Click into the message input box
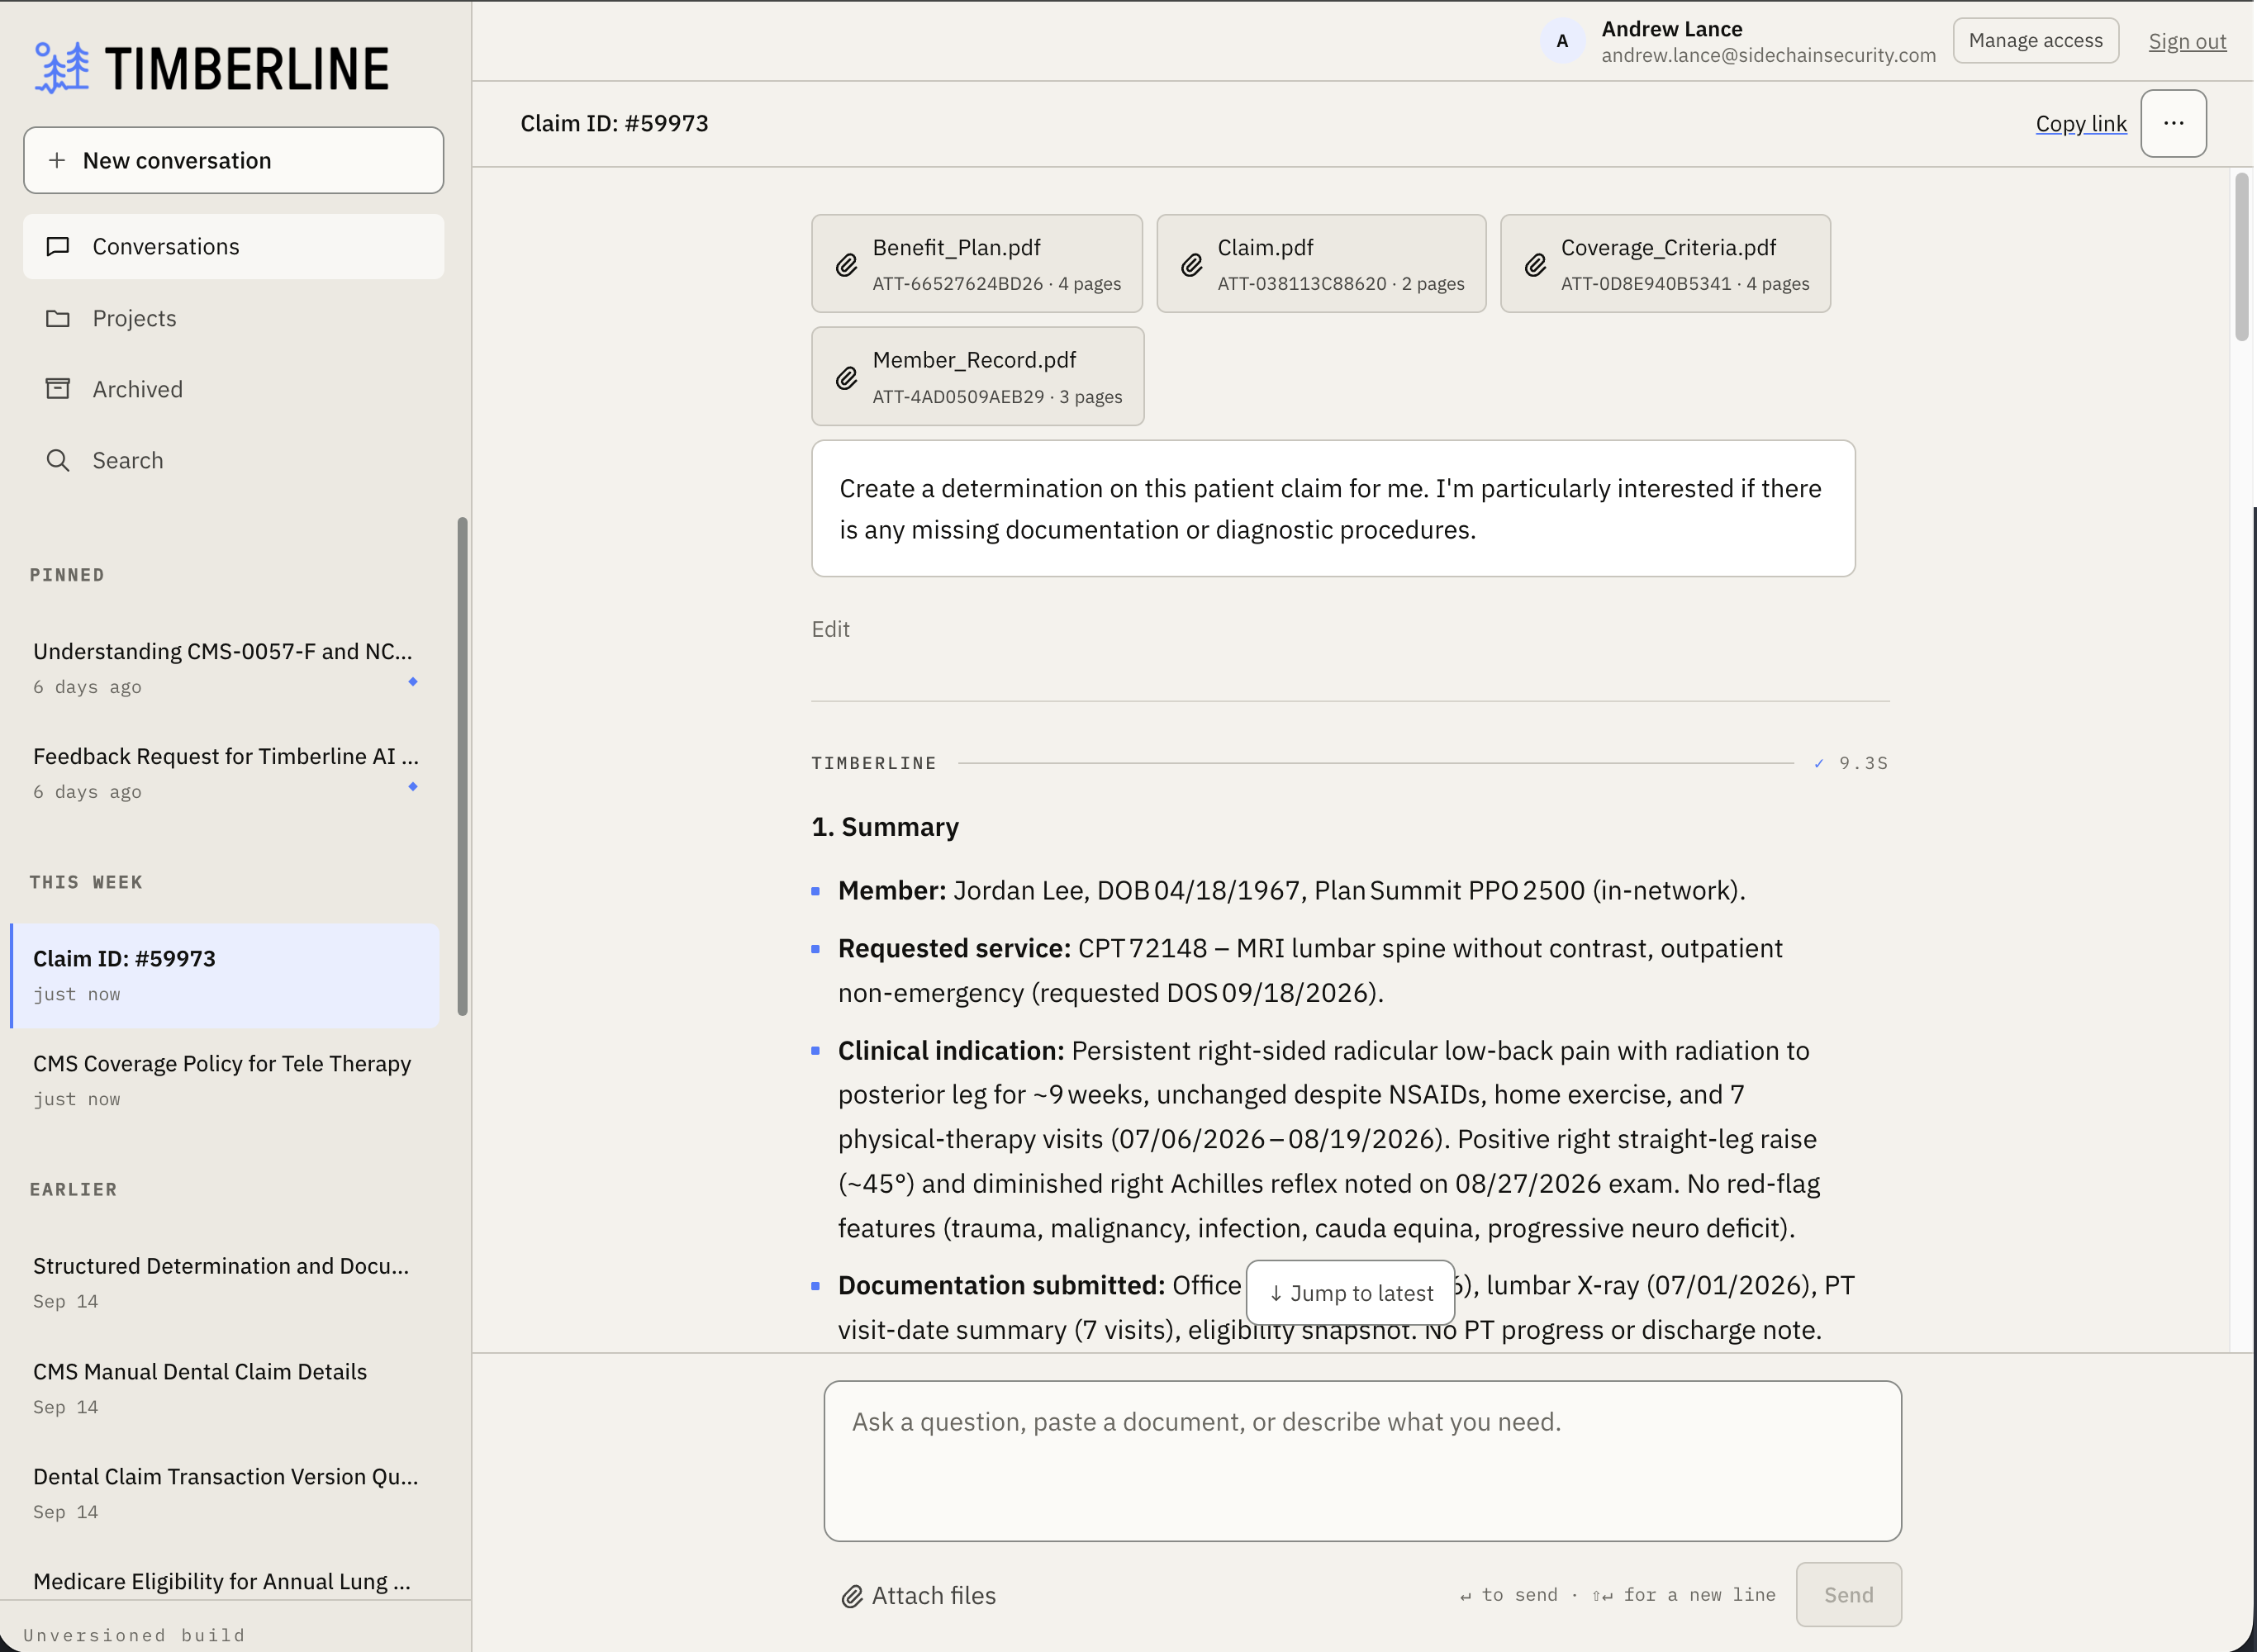The height and width of the screenshot is (1652, 2257). (1362, 1461)
